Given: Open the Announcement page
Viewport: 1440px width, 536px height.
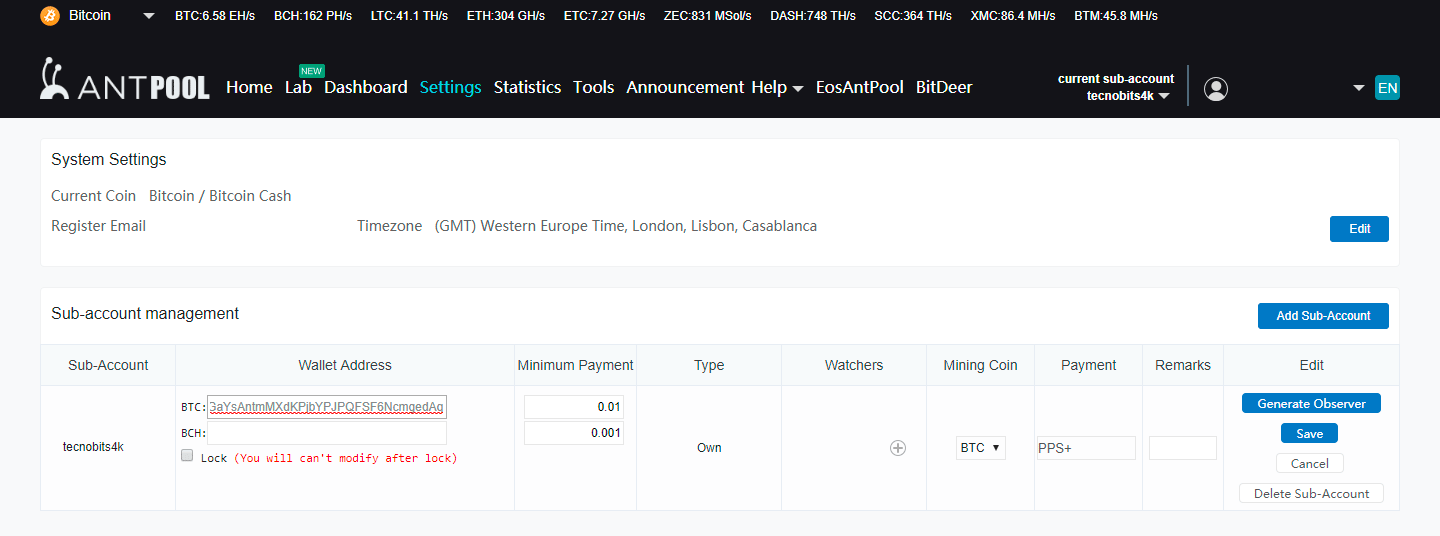Looking at the screenshot, I should click(685, 87).
